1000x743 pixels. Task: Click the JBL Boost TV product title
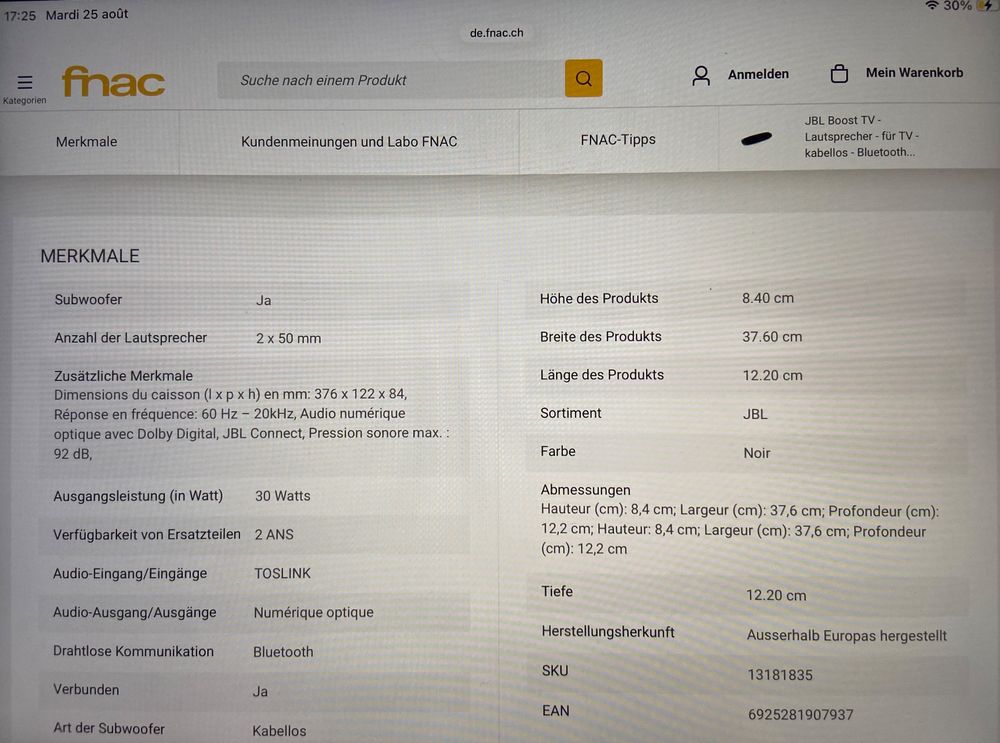tap(862, 136)
